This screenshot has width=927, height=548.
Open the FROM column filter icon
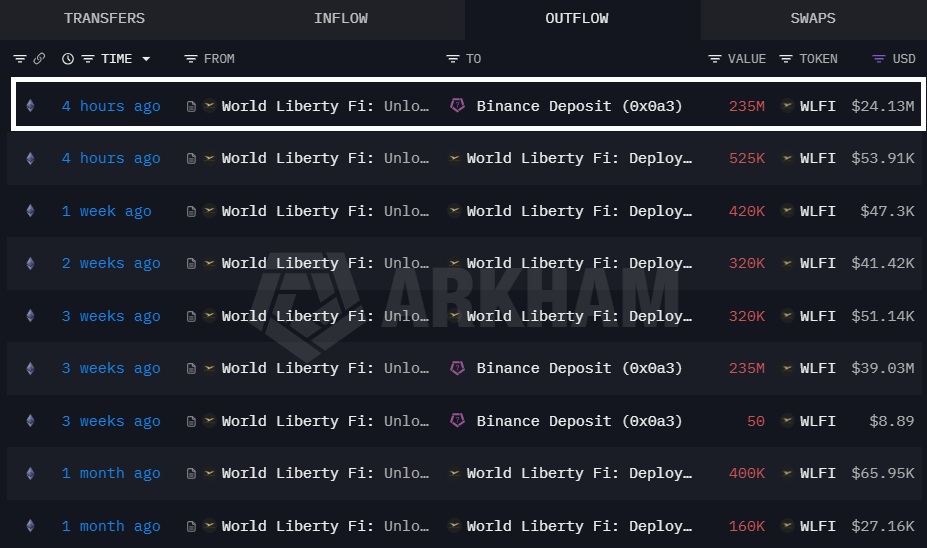pos(190,59)
